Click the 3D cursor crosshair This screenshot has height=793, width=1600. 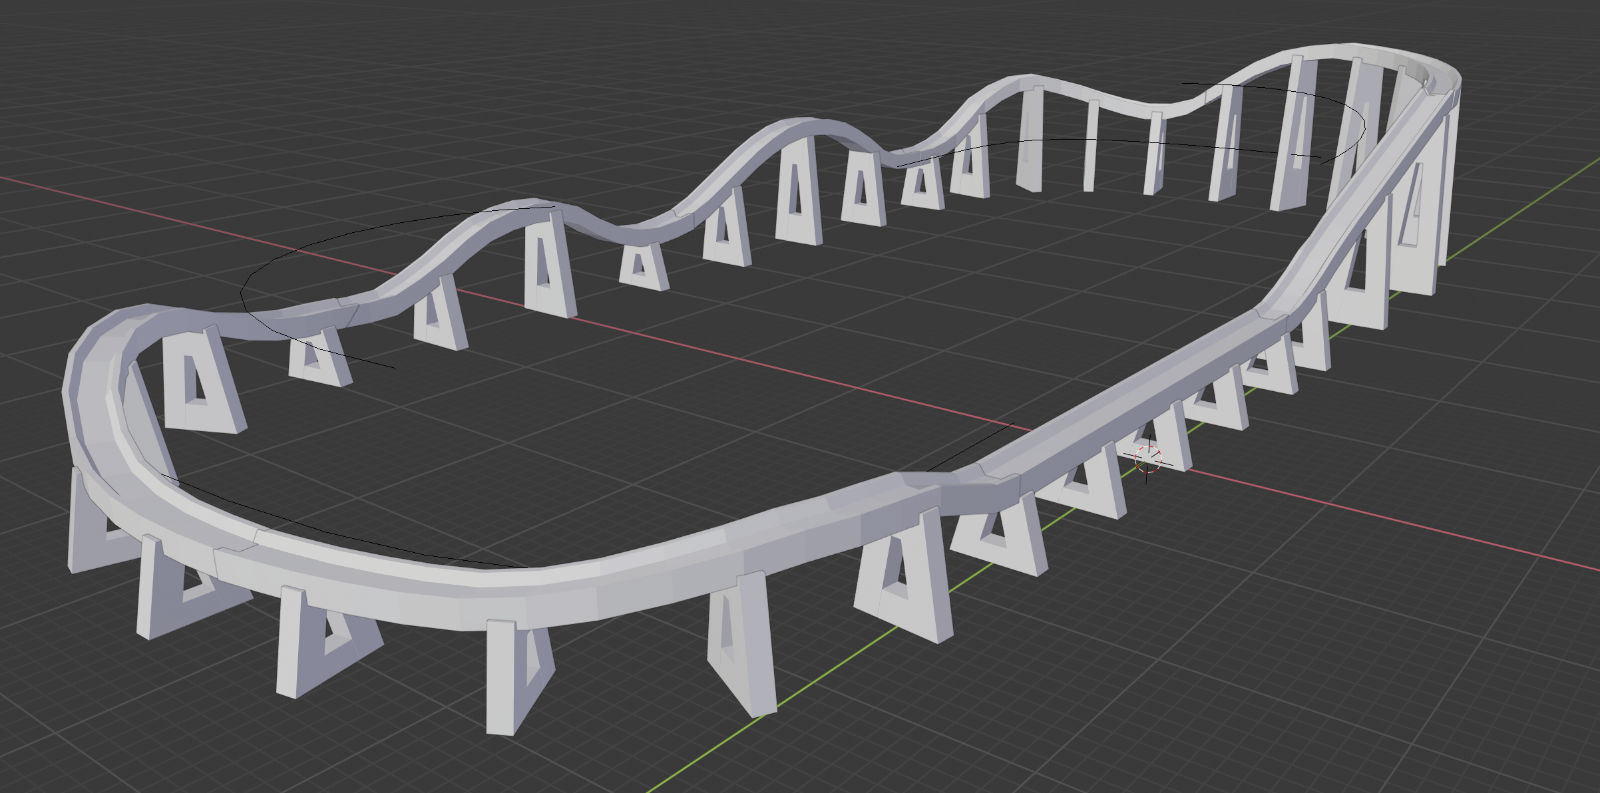pyautogui.click(x=1148, y=459)
